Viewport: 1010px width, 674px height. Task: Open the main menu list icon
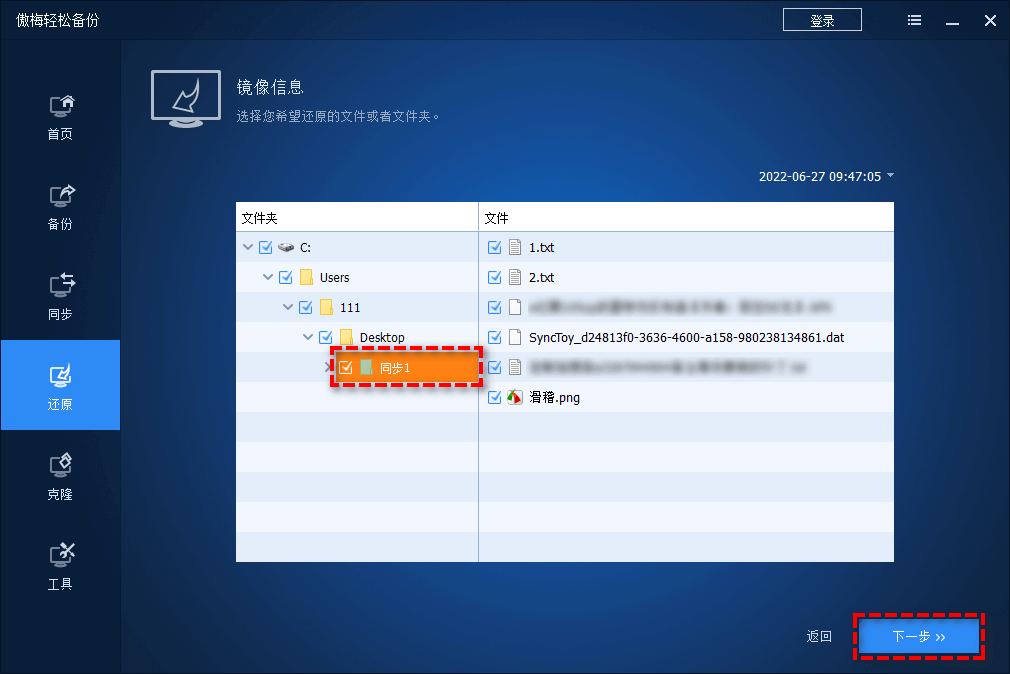[913, 19]
